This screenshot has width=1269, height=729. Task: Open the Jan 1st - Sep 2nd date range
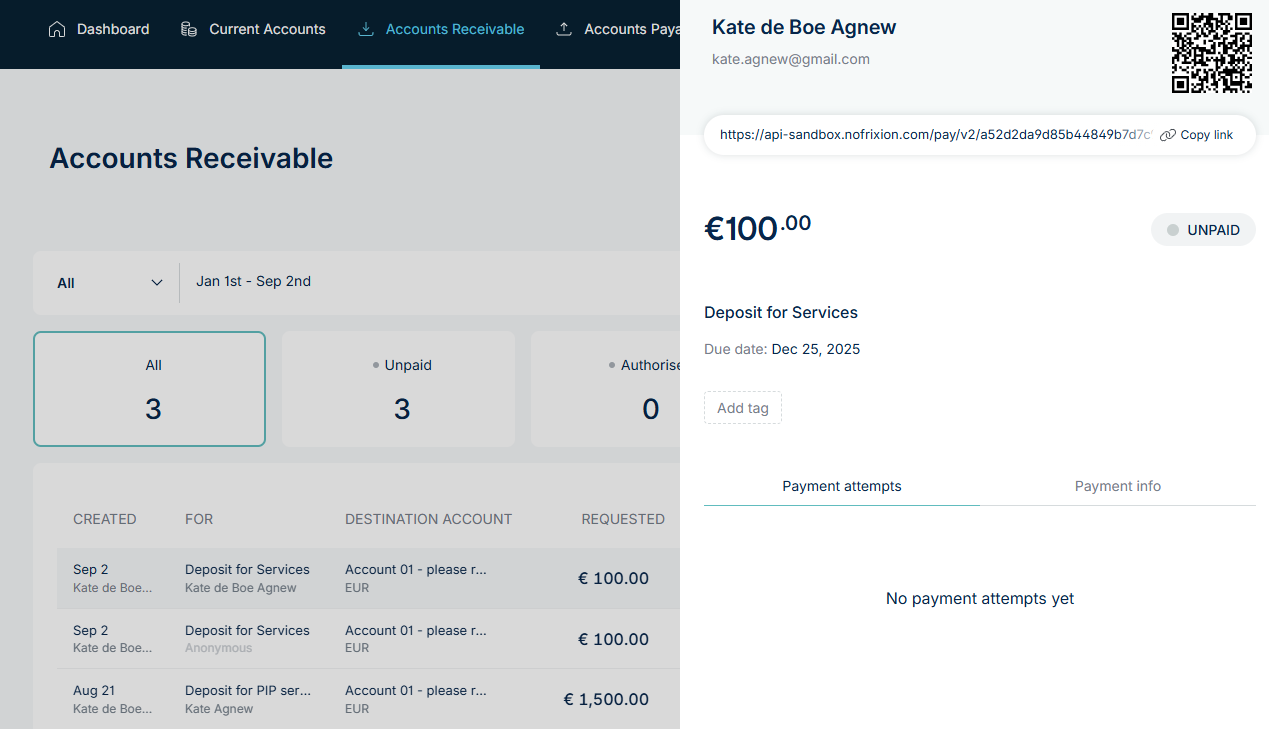click(253, 282)
